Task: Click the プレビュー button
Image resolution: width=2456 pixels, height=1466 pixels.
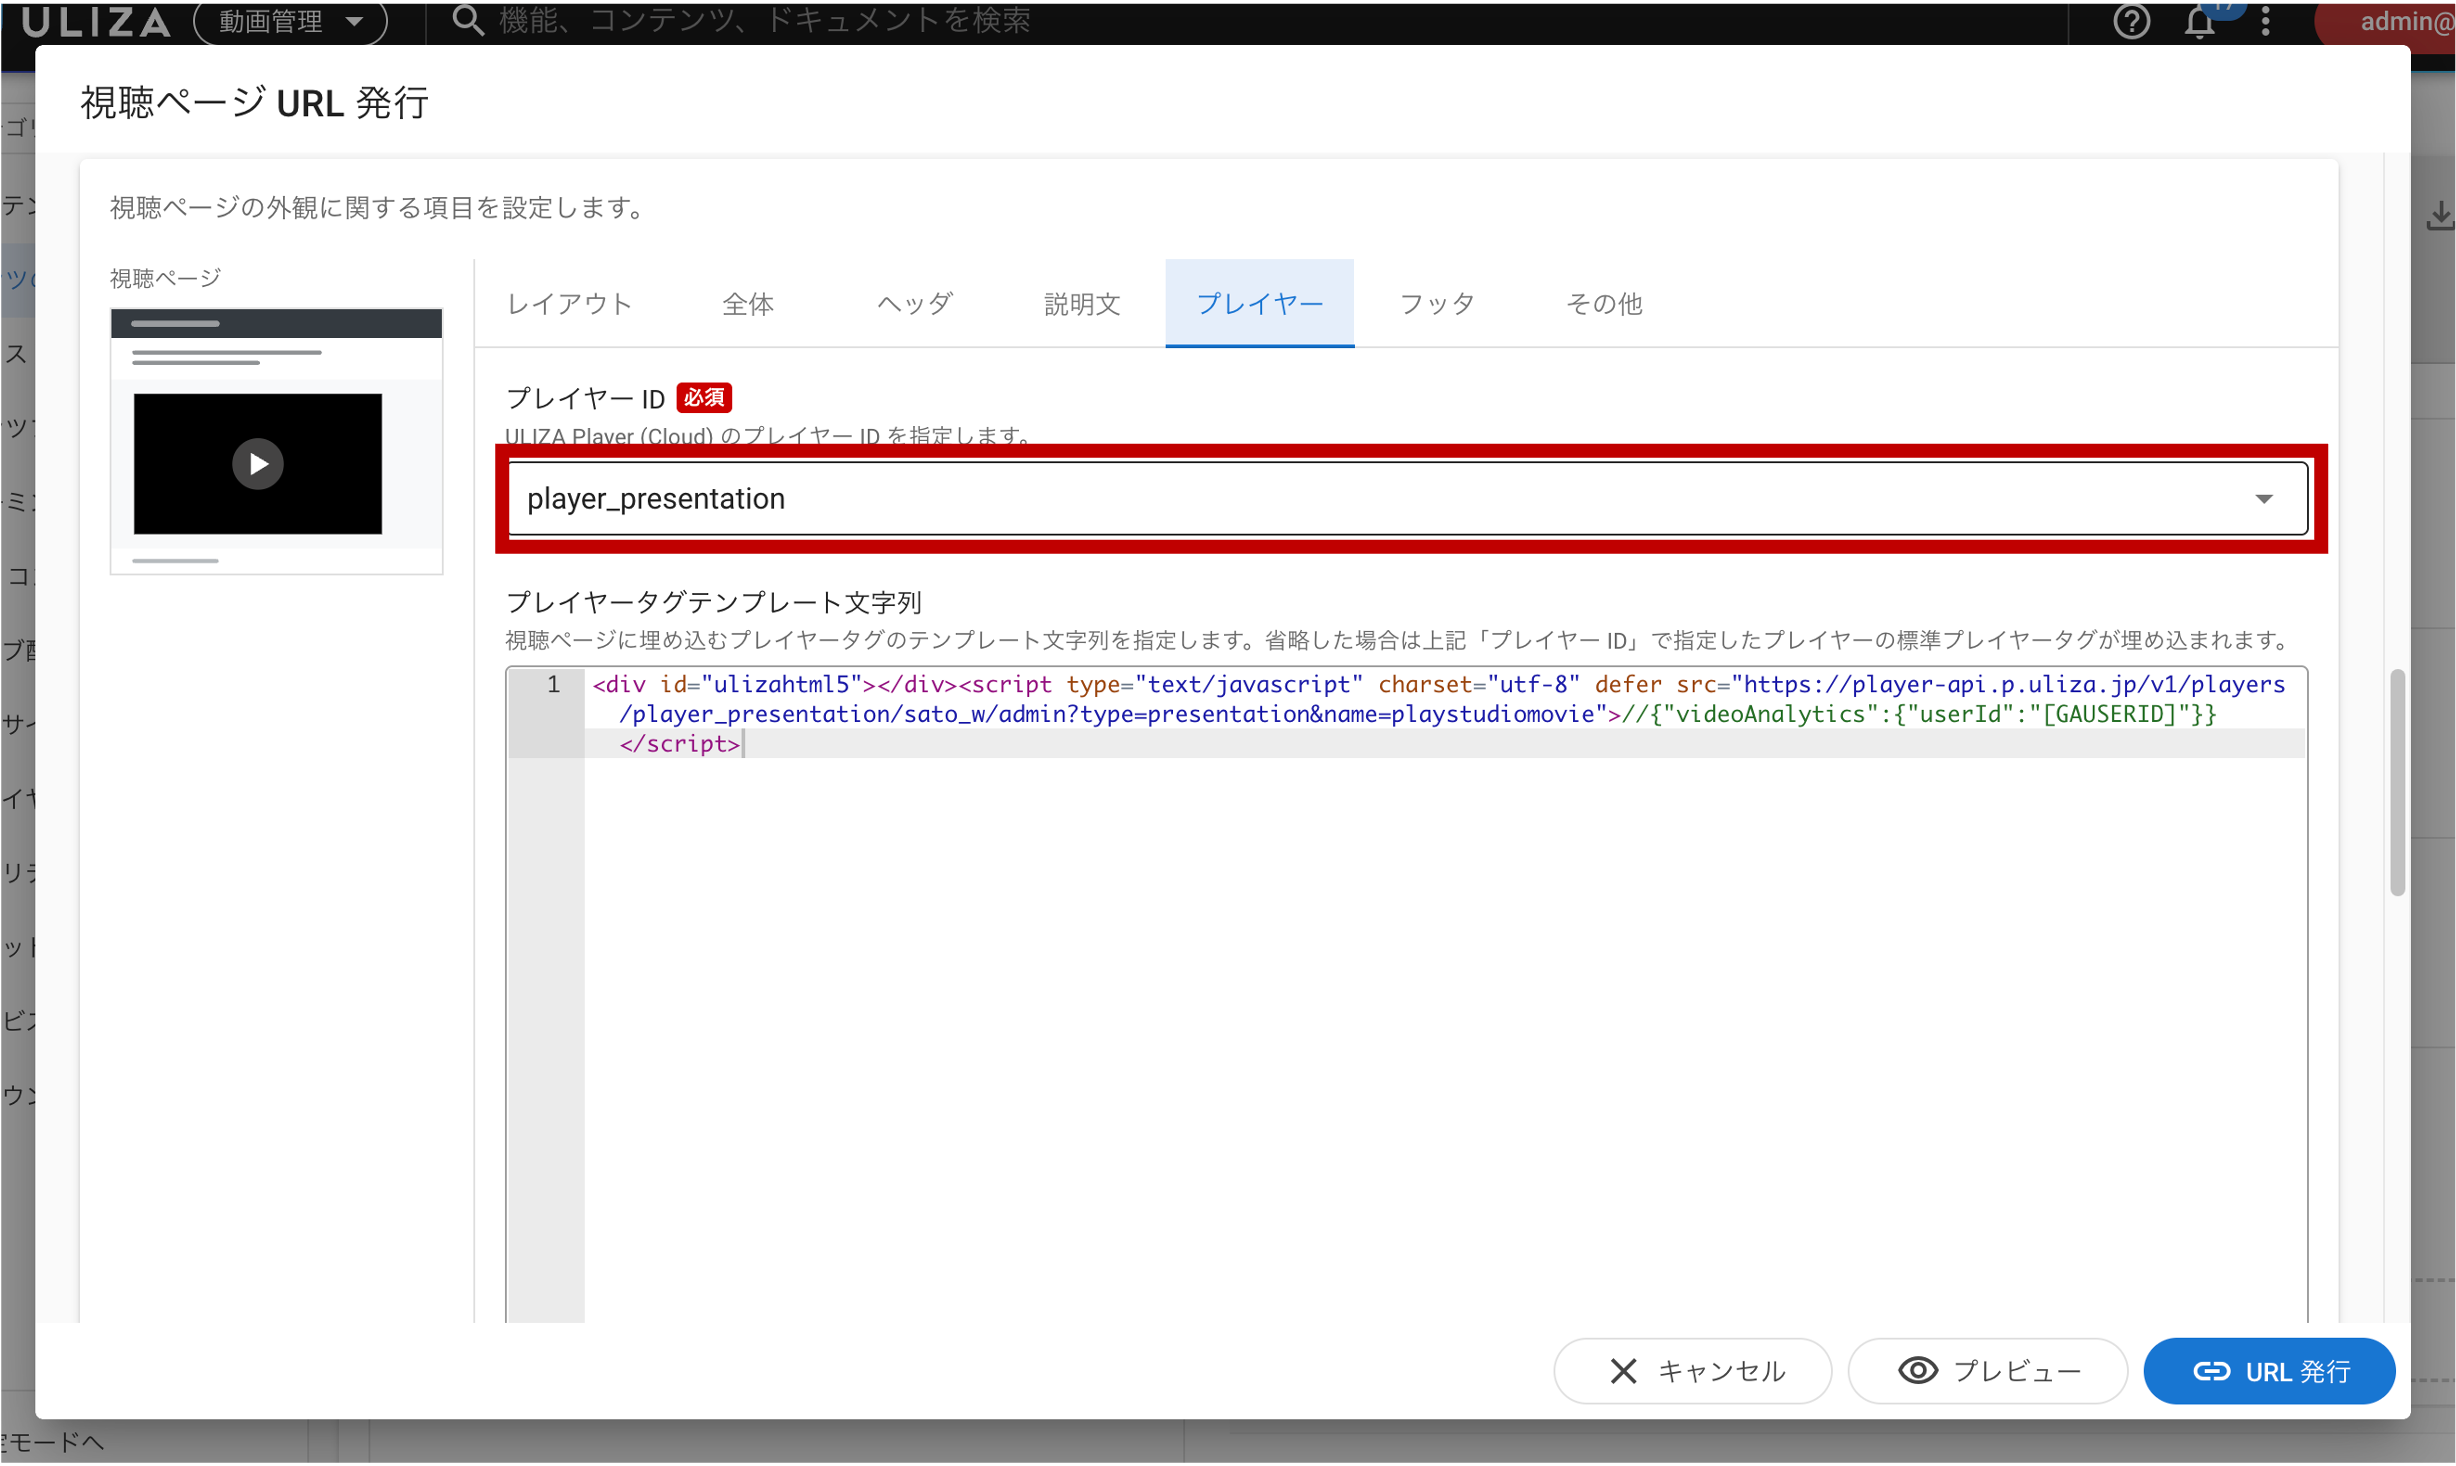Action: point(1987,1371)
